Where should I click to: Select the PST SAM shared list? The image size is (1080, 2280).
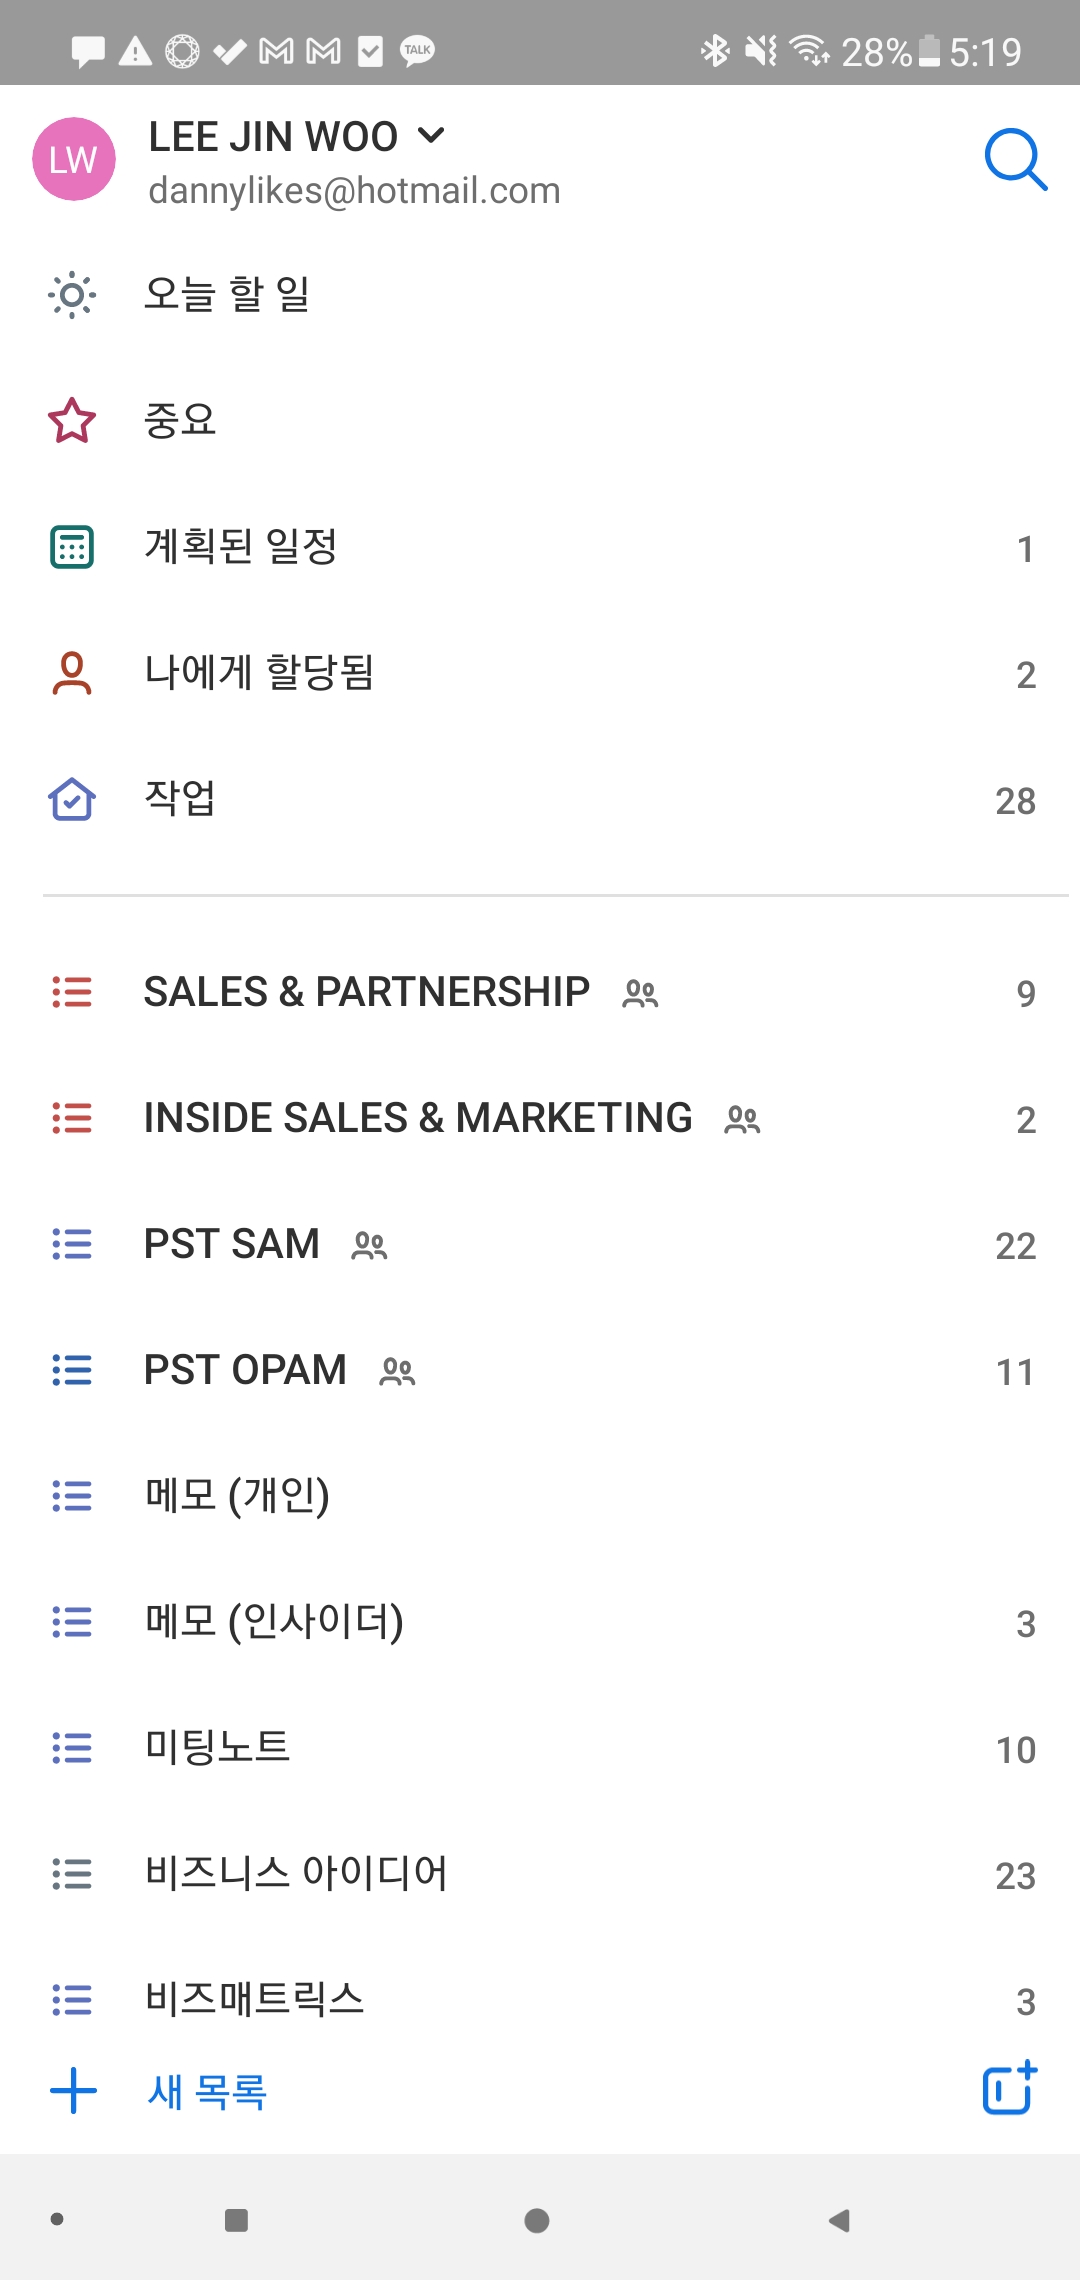[232, 1244]
